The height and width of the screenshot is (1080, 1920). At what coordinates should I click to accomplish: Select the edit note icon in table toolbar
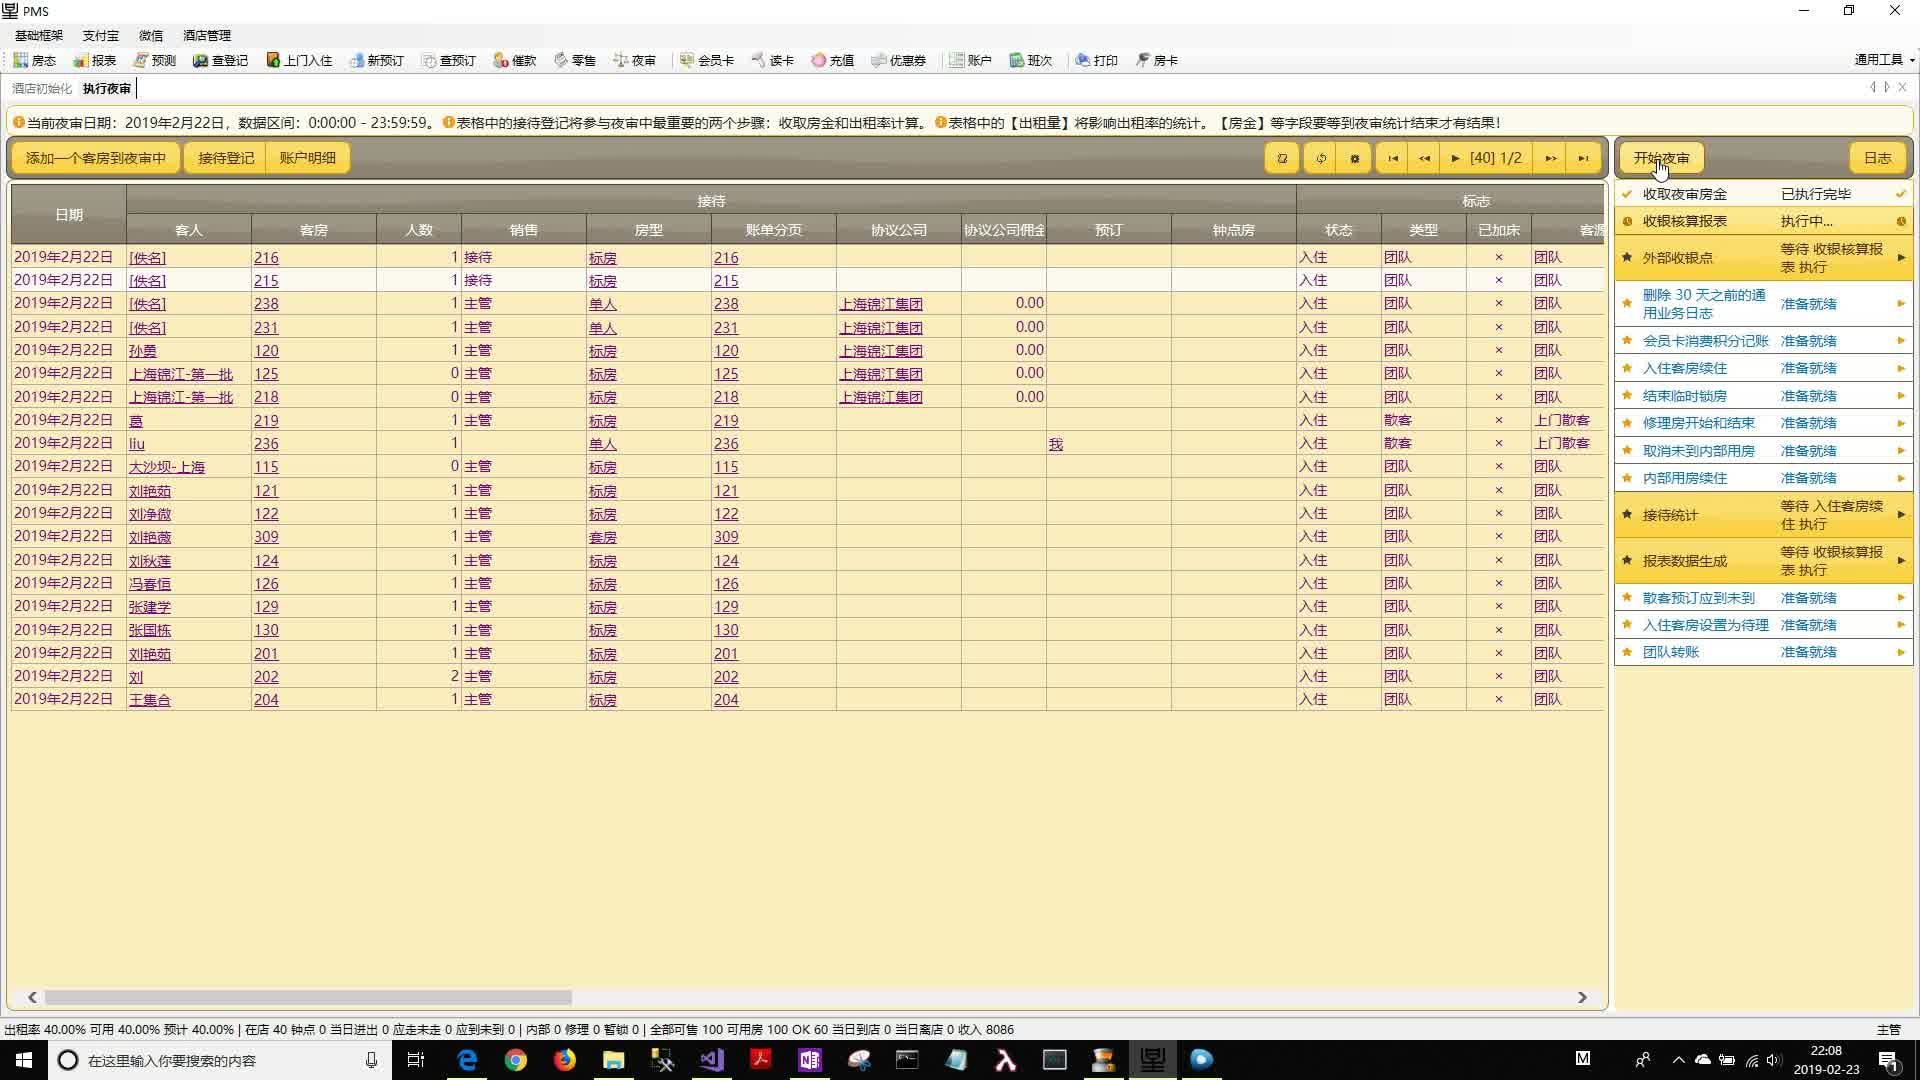point(1282,158)
